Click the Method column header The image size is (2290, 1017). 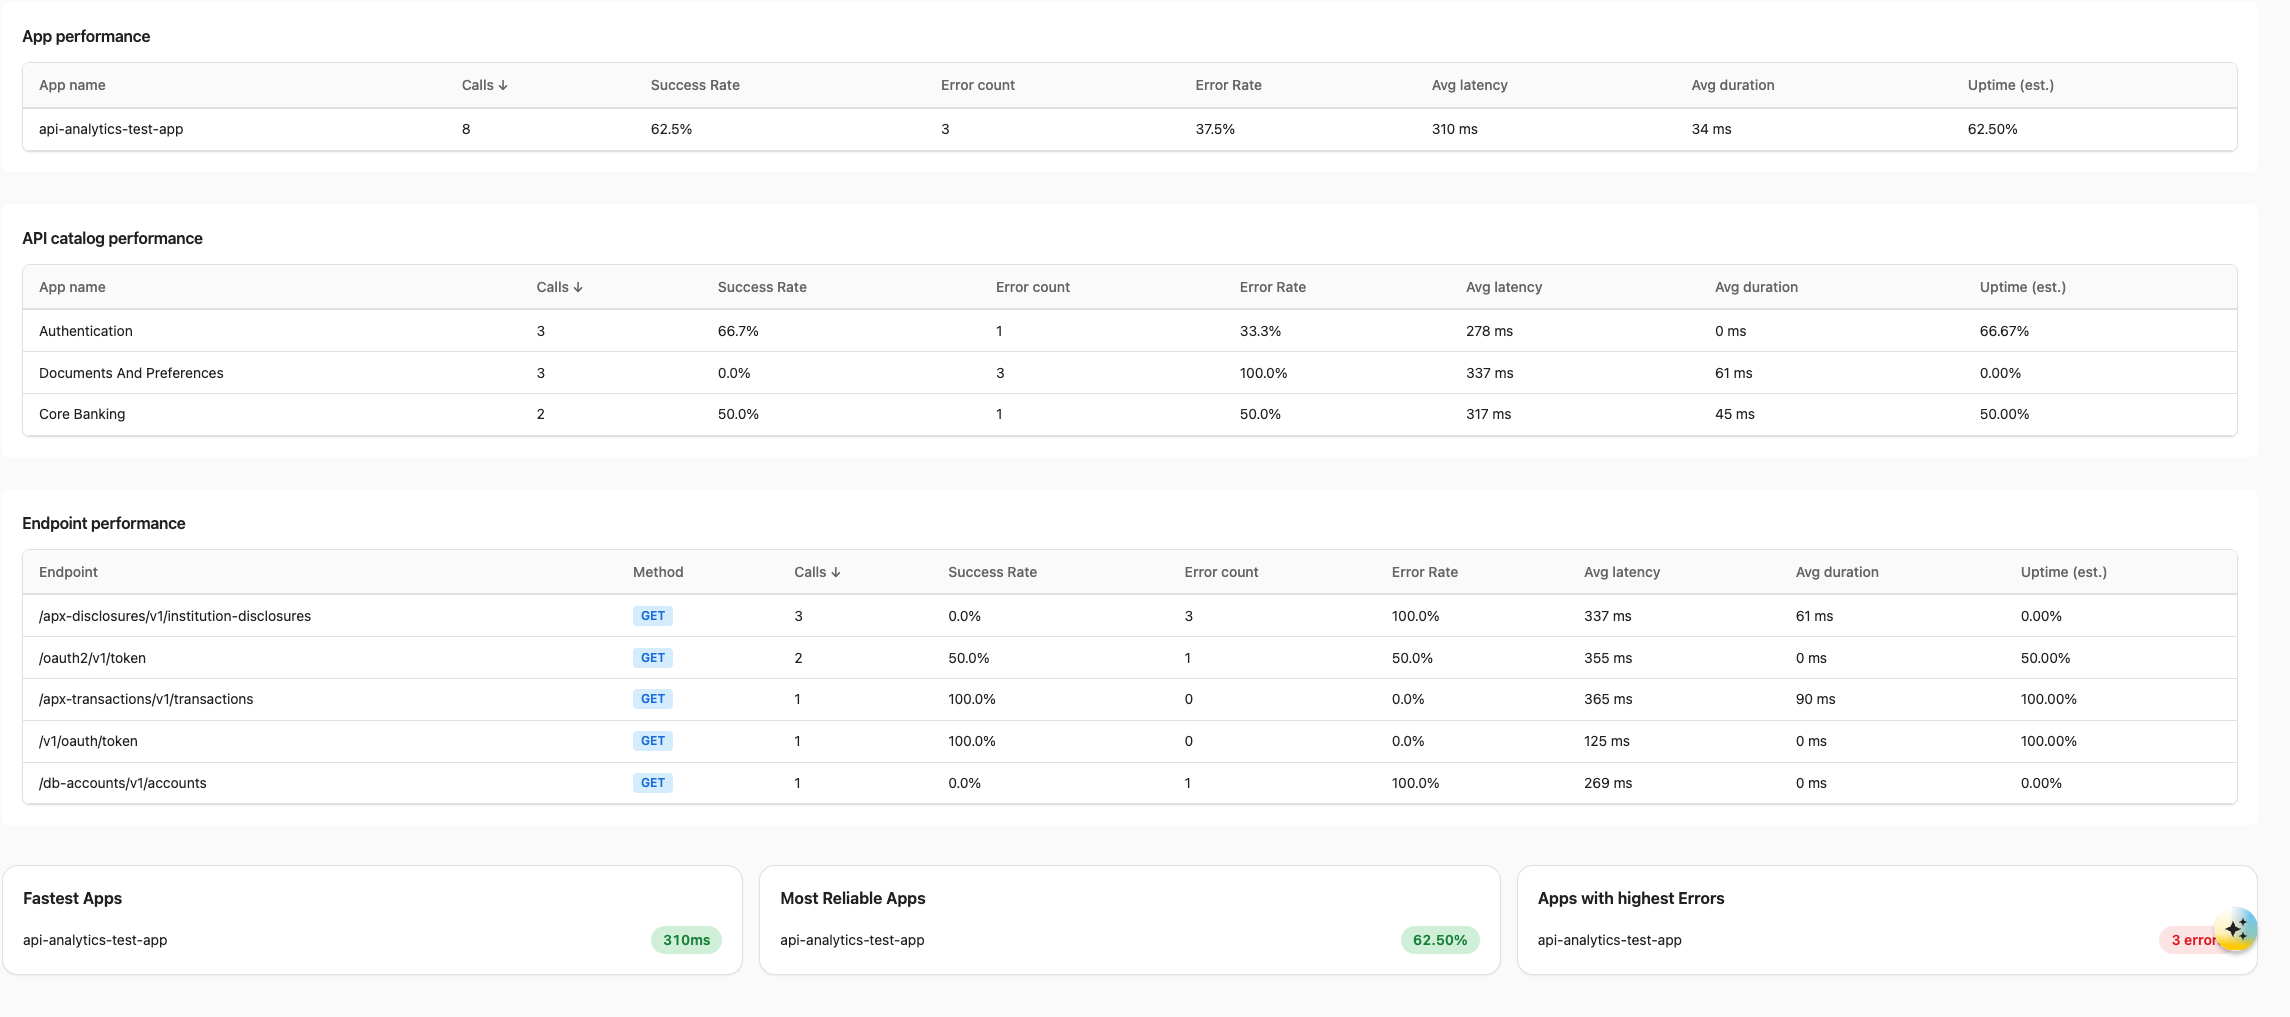658,572
